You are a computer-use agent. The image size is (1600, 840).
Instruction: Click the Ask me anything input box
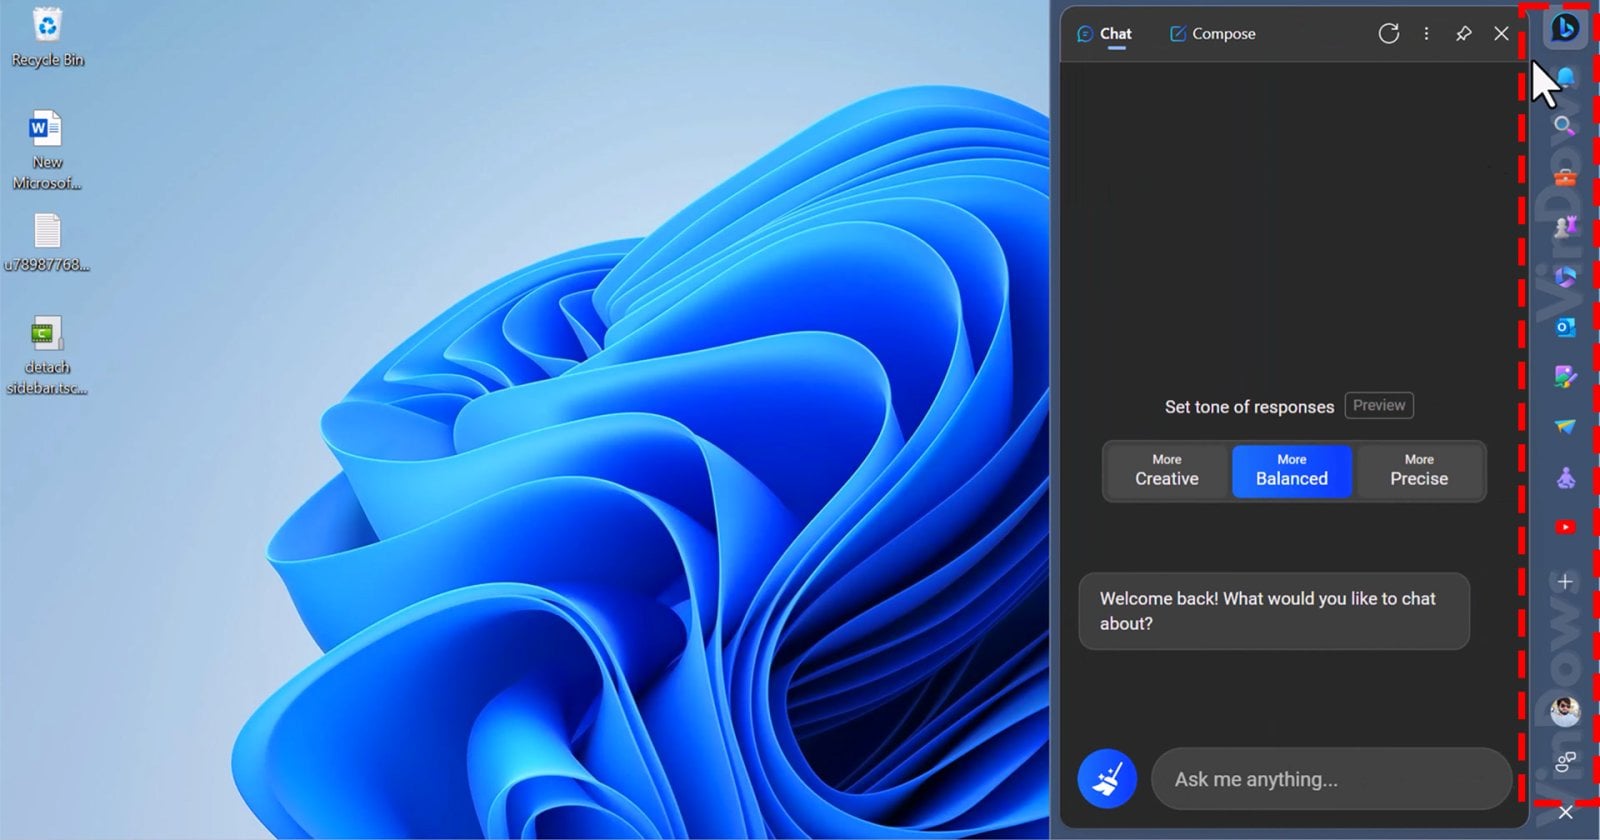pyautogui.click(x=1330, y=779)
